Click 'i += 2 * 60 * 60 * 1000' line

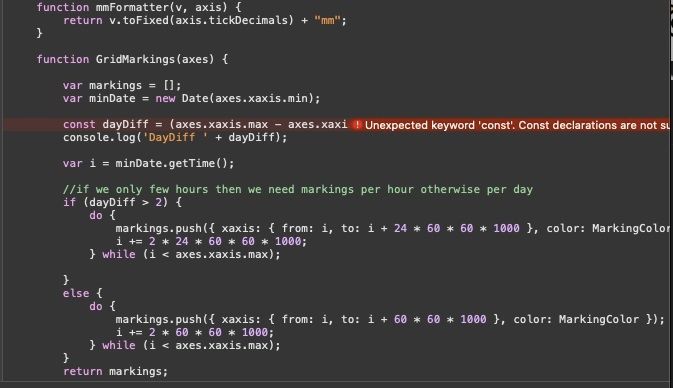tap(194, 332)
